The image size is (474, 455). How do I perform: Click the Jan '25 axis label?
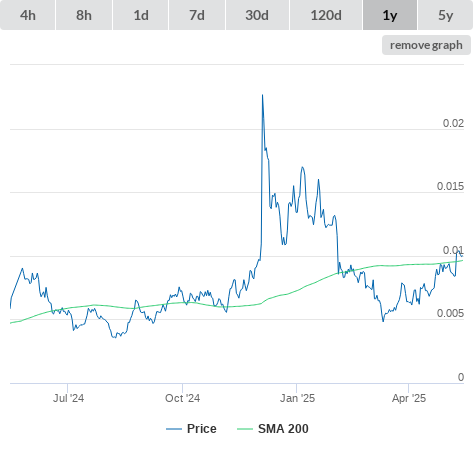point(297,398)
